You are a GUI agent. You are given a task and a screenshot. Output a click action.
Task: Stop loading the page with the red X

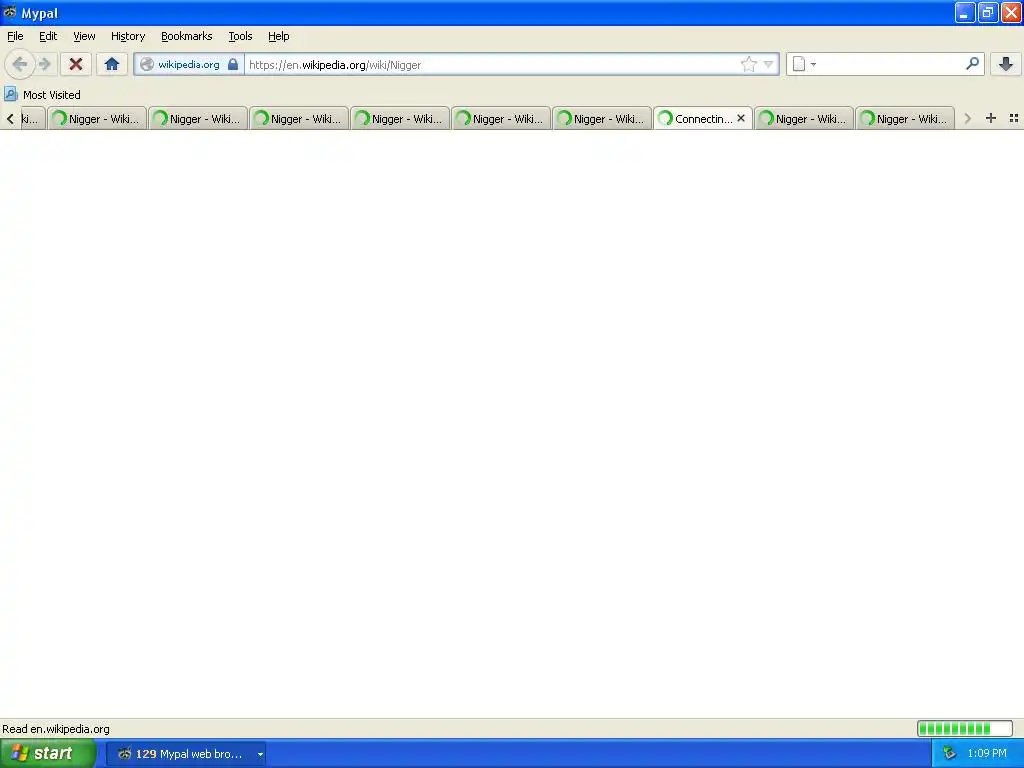(76, 64)
